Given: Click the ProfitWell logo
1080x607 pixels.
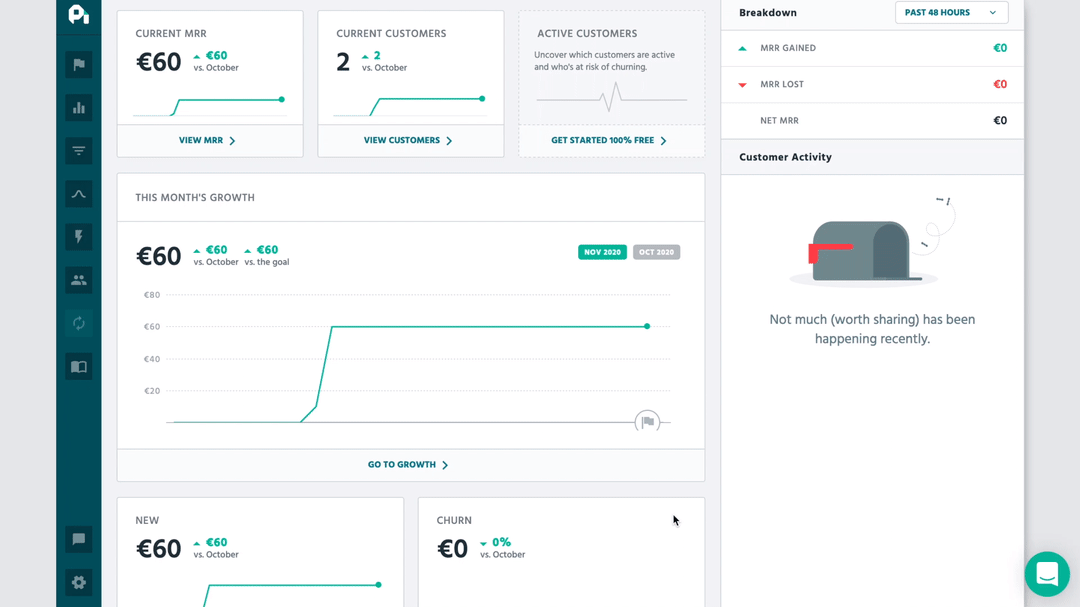Looking at the screenshot, I should [x=78, y=16].
